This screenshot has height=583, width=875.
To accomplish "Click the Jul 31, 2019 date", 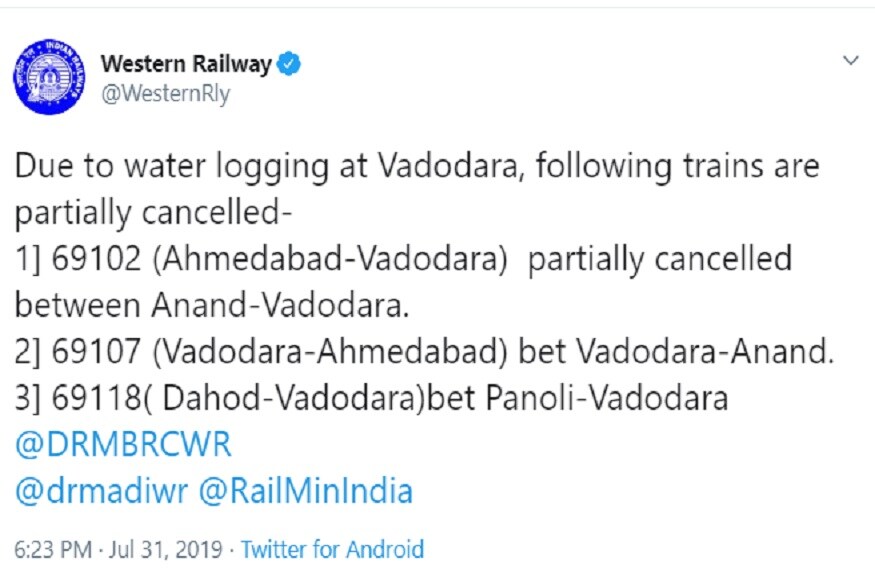I will pos(166,550).
